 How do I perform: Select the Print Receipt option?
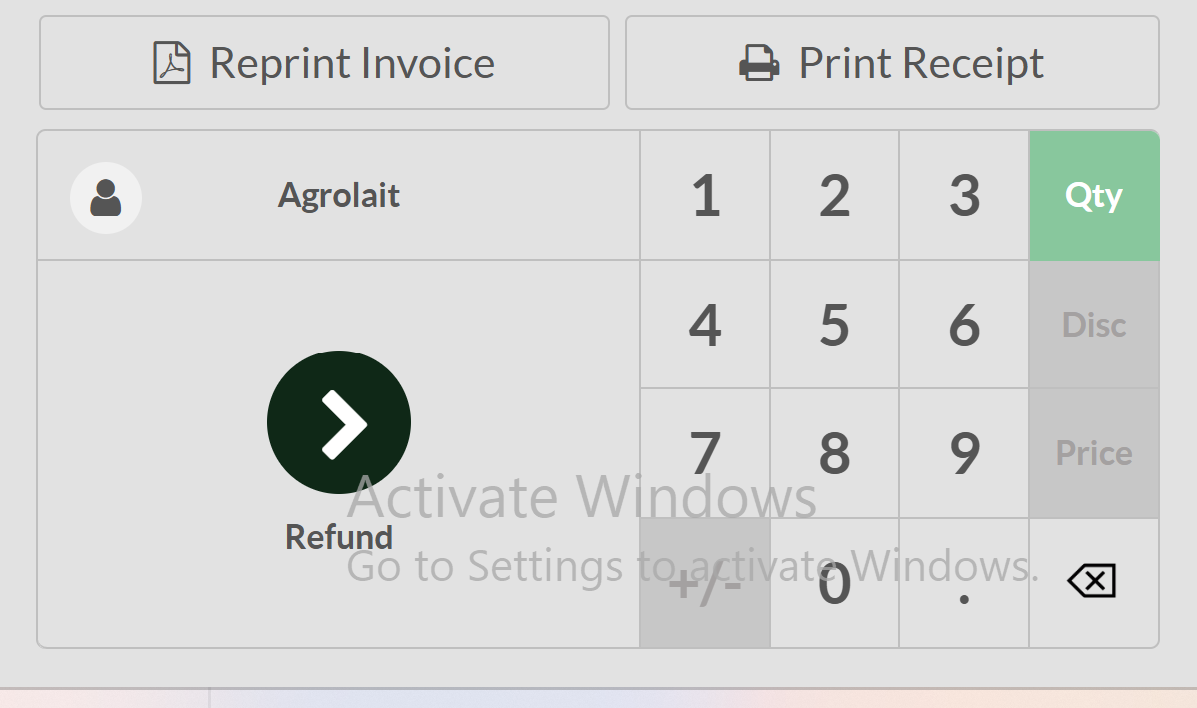coord(892,62)
